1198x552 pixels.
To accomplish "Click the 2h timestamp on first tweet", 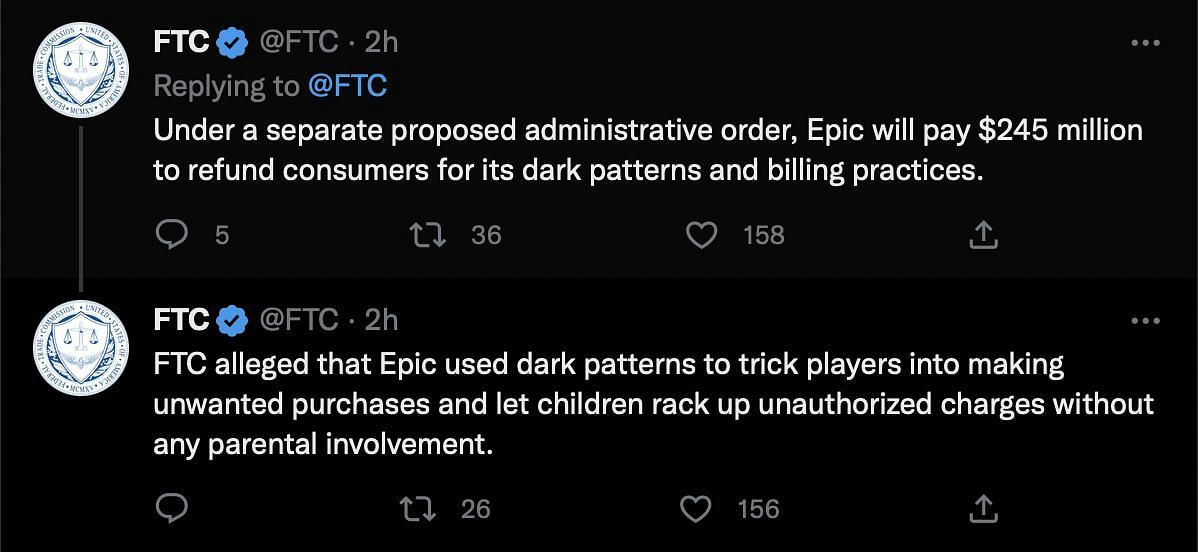I will 381,42.
